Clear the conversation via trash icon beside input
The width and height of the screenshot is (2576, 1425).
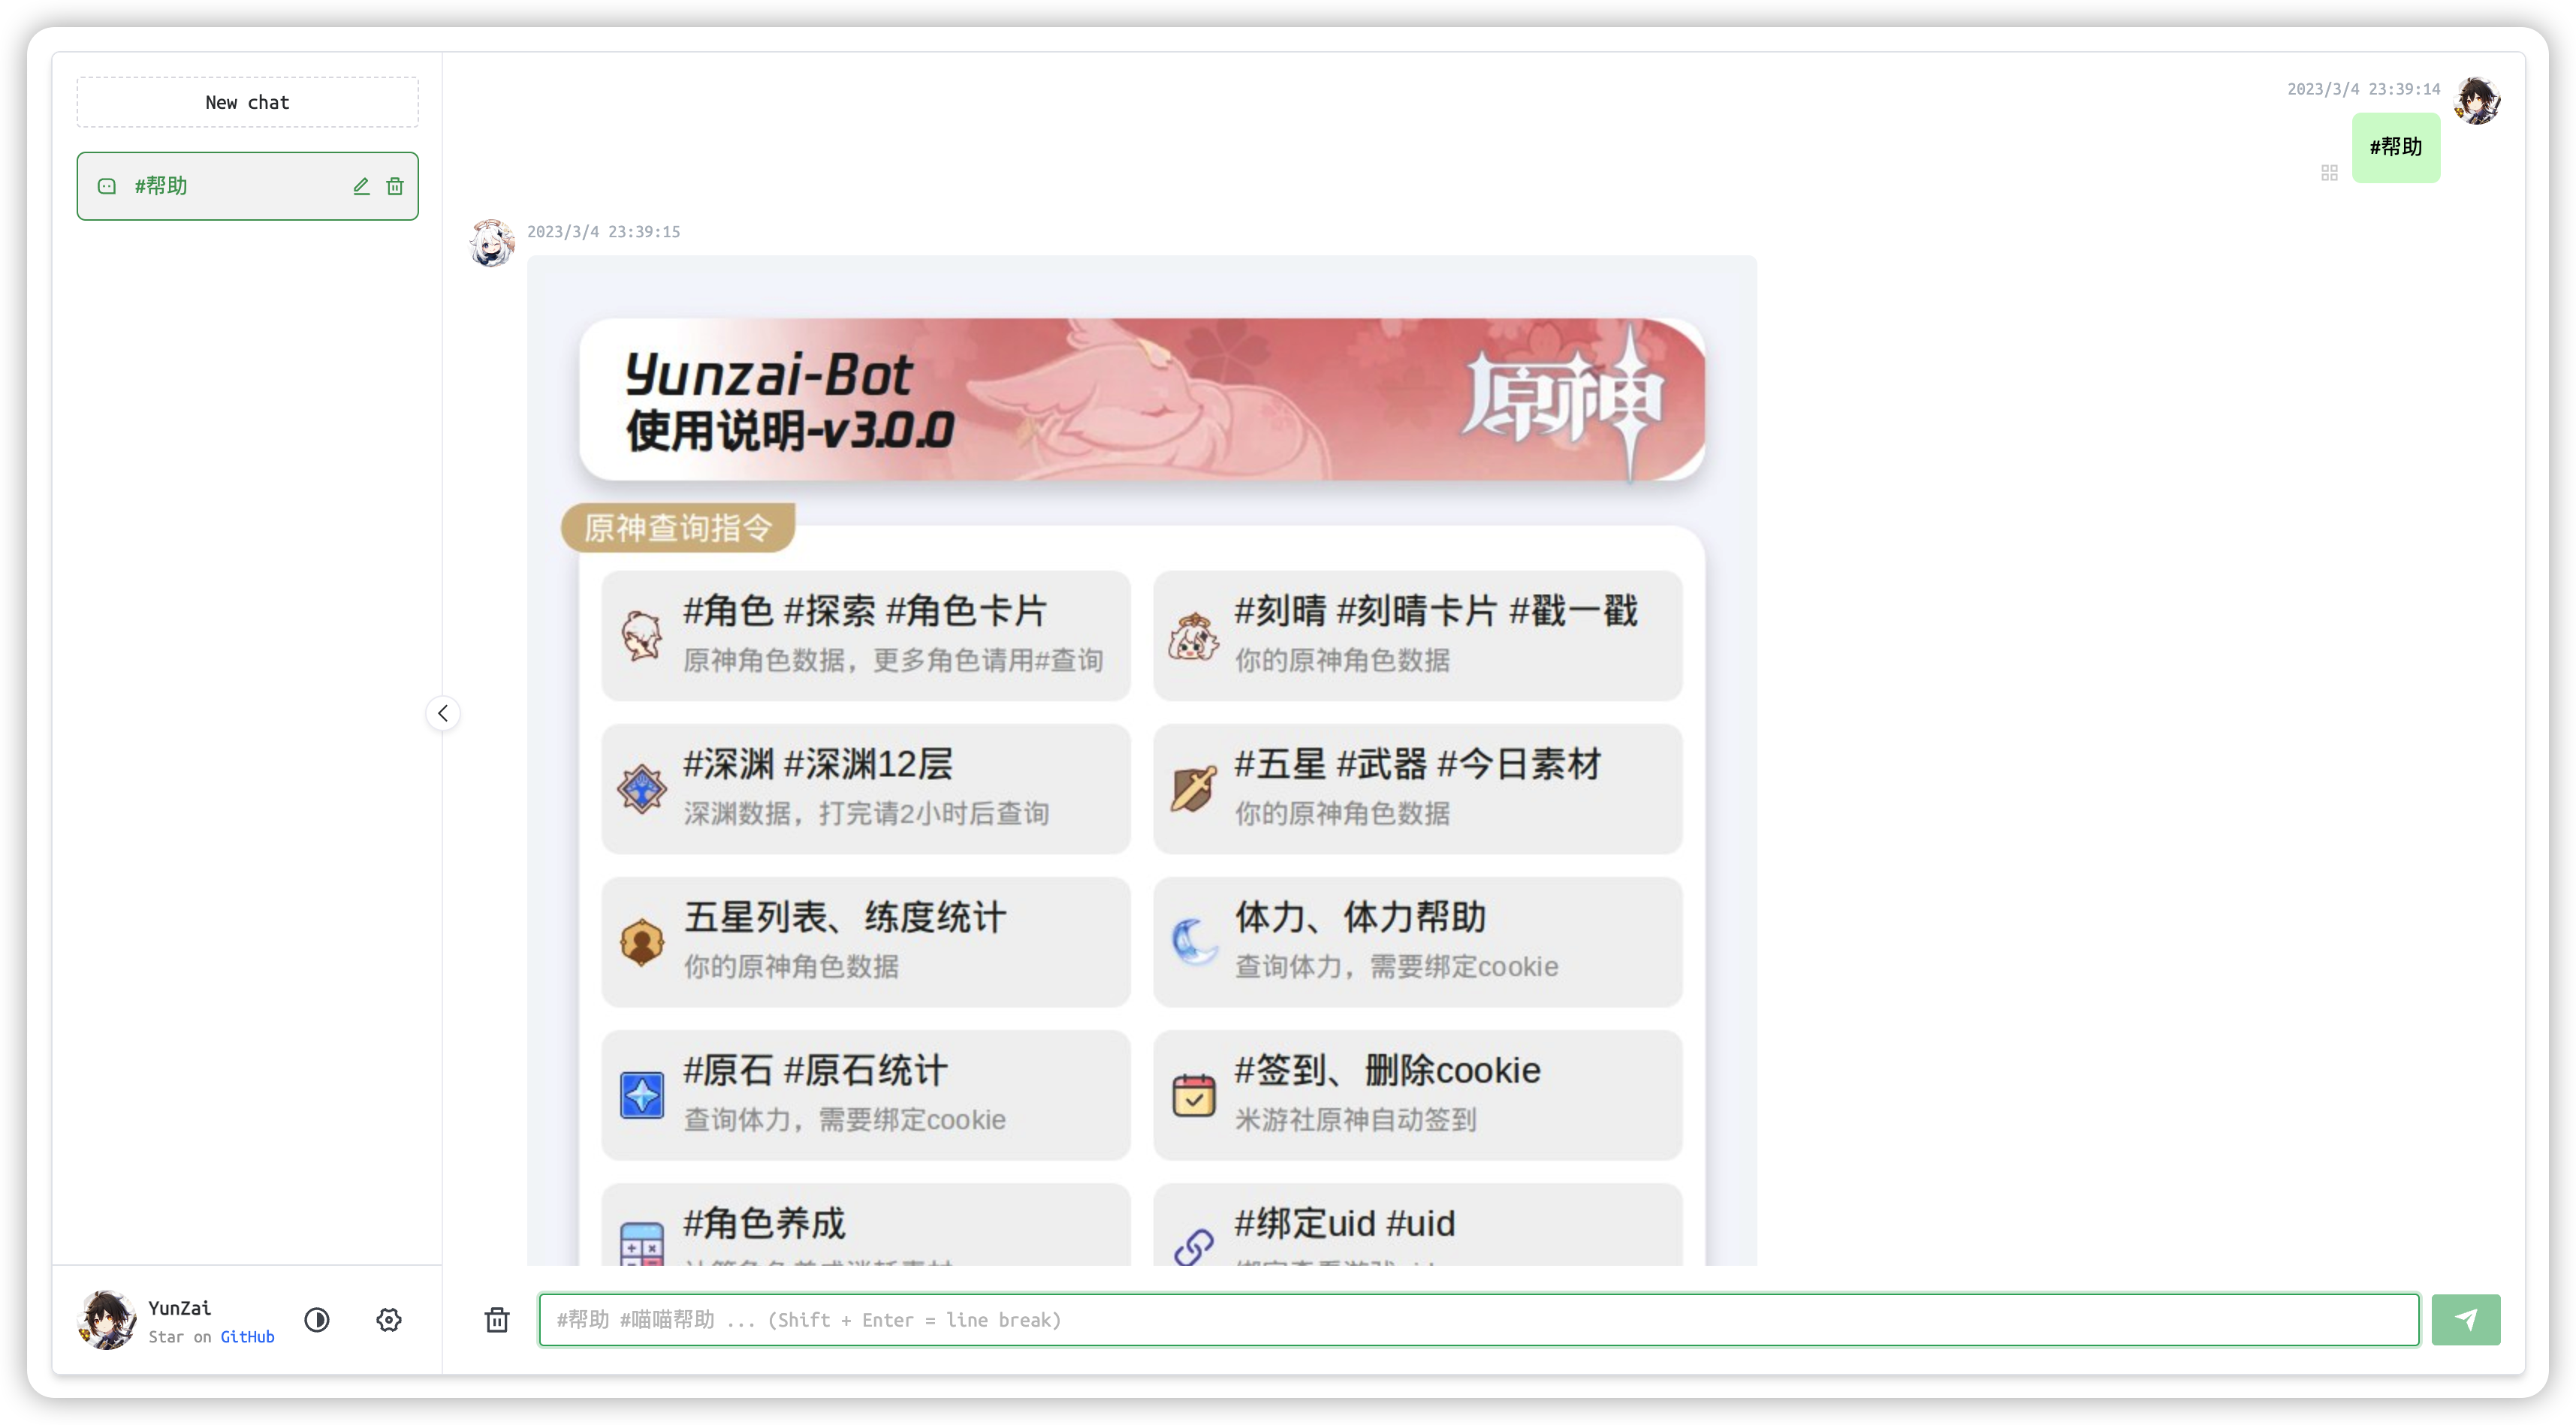tap(497, 1320)
